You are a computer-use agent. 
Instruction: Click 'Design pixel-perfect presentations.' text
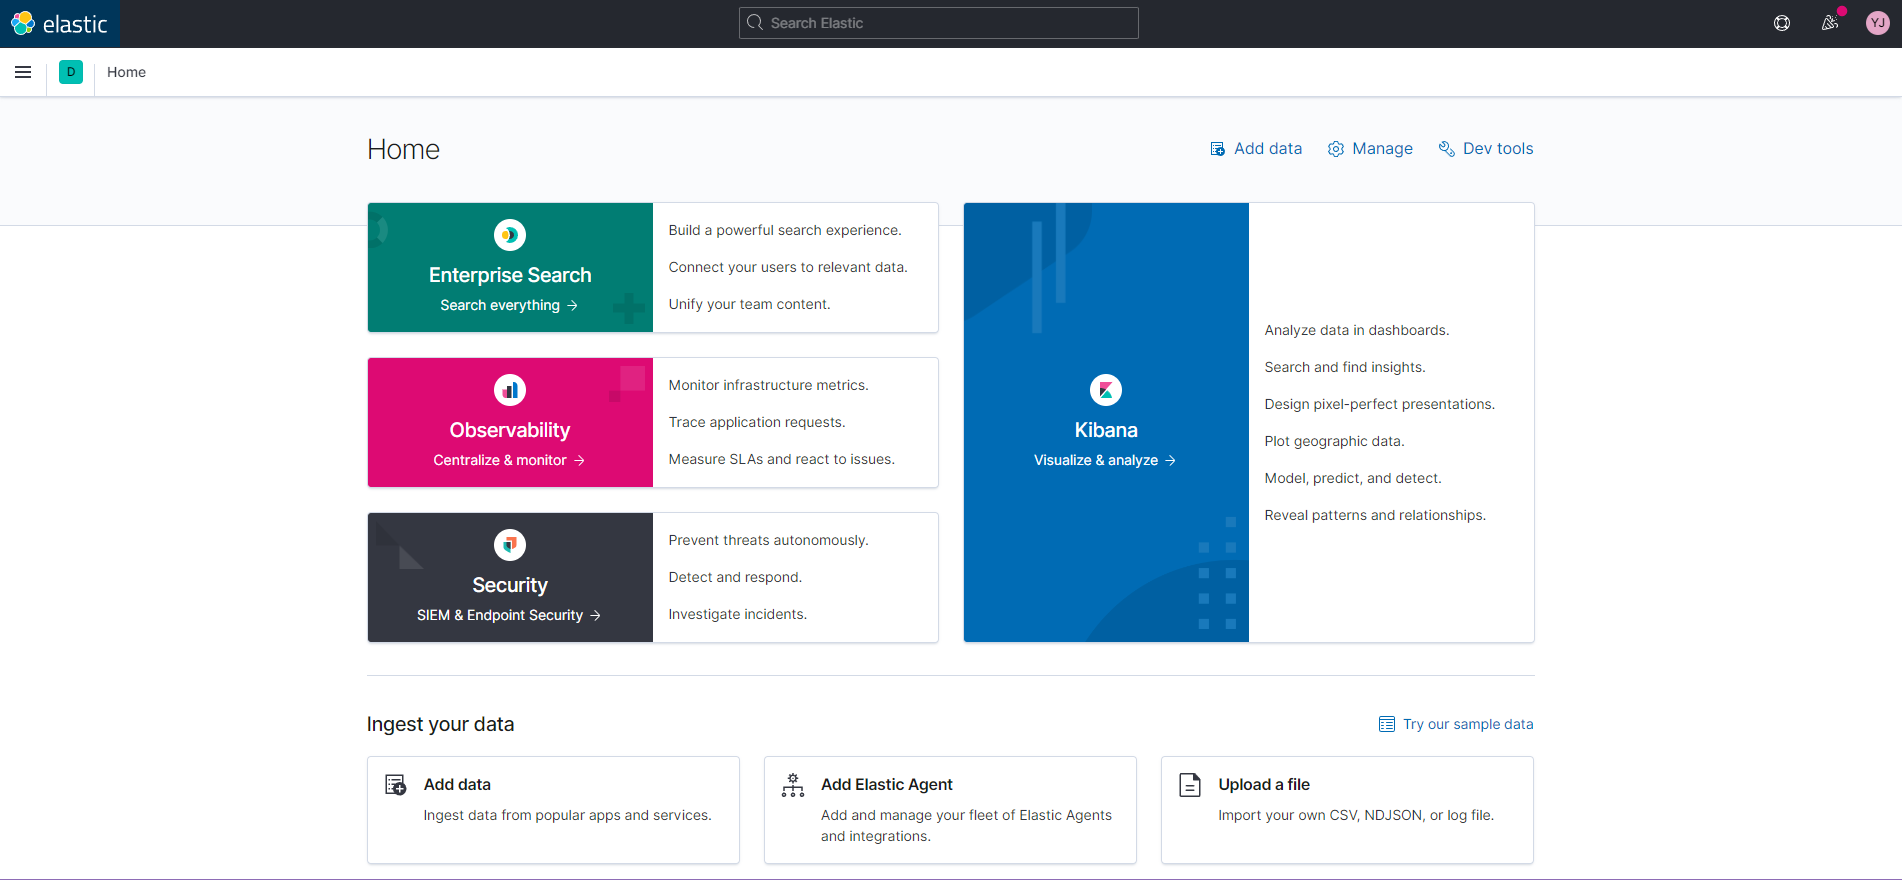pyautogui.click(x=1380, y=404)
